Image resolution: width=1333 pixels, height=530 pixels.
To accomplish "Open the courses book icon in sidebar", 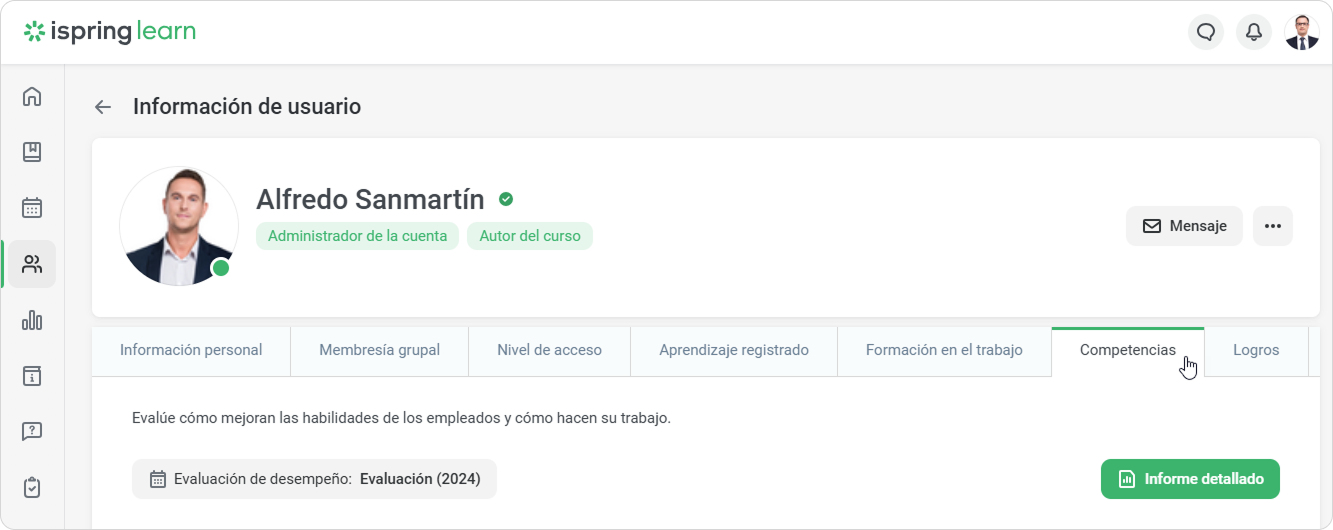I will 32,152.
